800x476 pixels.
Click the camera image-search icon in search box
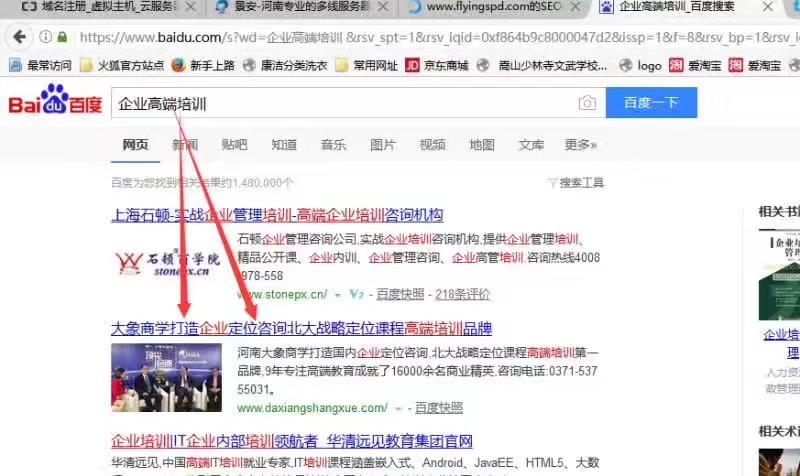pyautogui.click(x=587, y=104)
